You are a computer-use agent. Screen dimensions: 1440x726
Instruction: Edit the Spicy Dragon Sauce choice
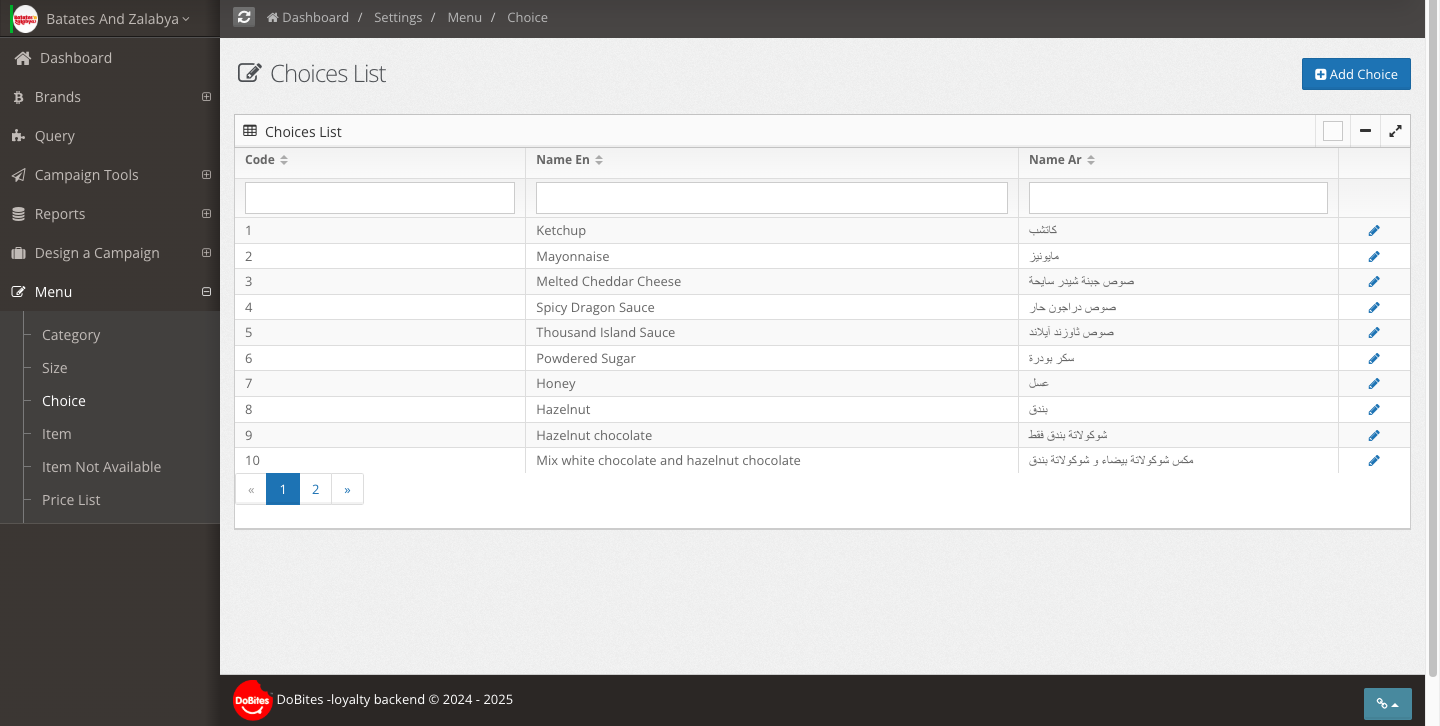click(x=1374, y=307)
